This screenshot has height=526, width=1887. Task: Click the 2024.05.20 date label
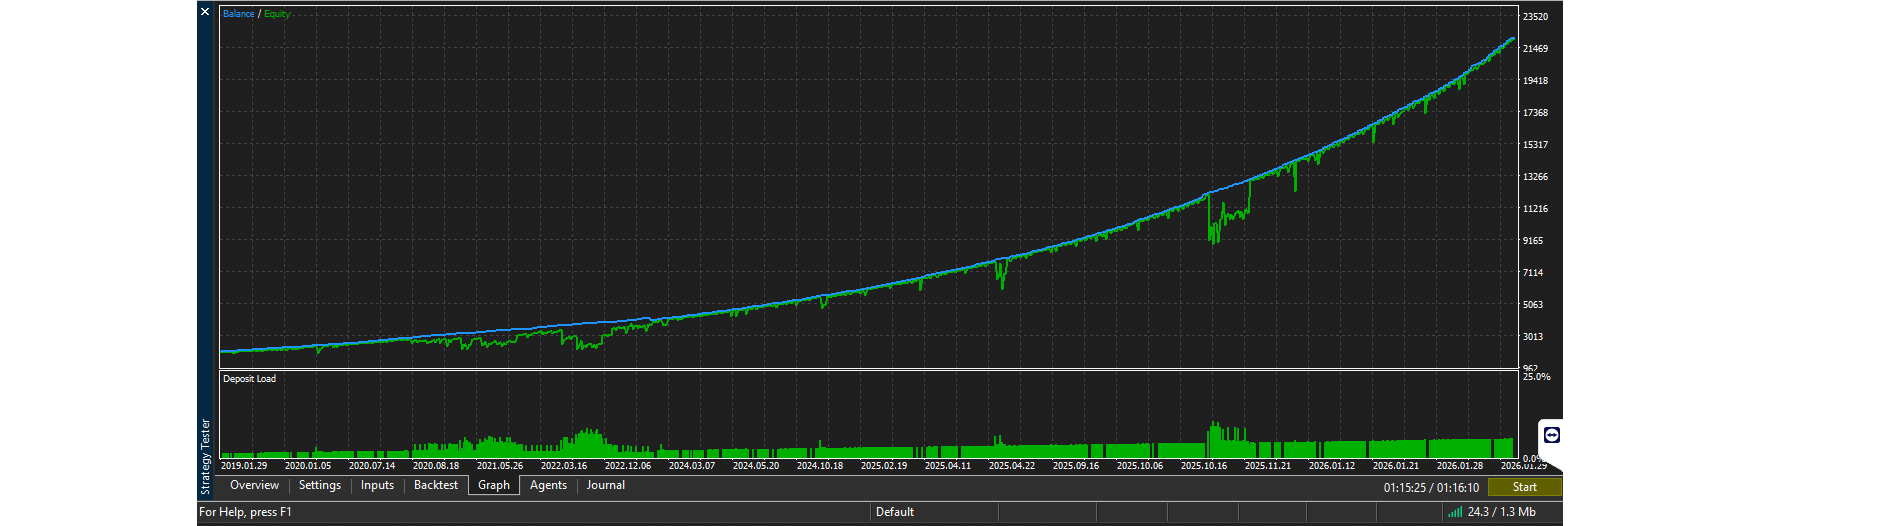(x=756, y=466)
